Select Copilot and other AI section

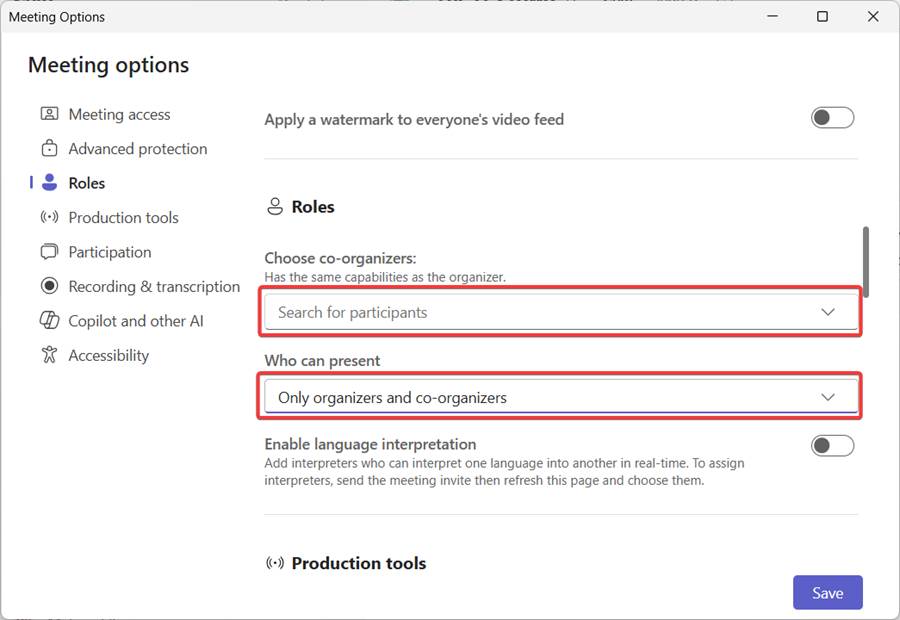pos(136,321)
